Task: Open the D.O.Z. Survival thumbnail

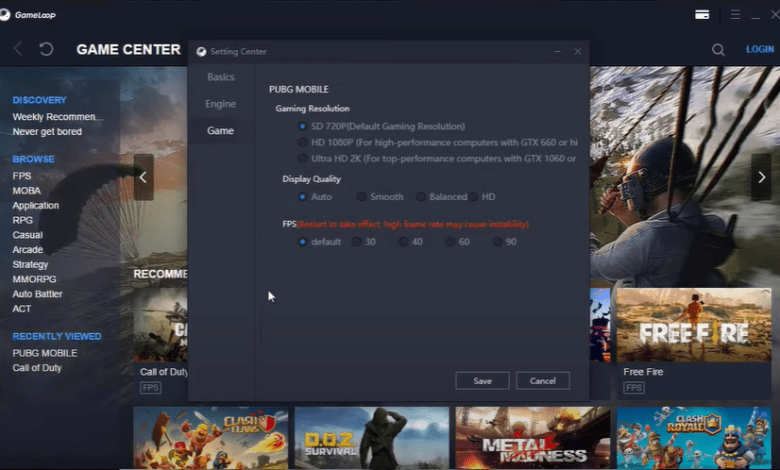Action: pyautogui.click(x=372, y=438)
